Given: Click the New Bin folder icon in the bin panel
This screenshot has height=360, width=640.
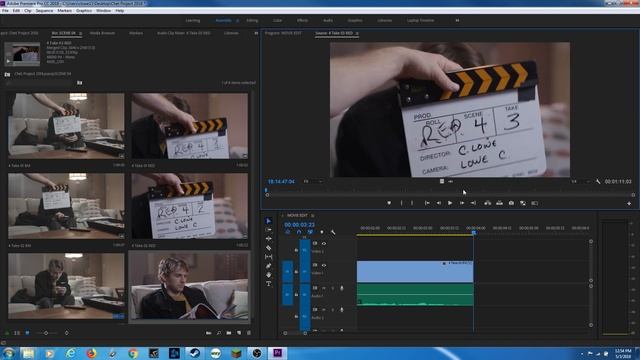Looking at the screenshot, I should [x=229, y=333].
